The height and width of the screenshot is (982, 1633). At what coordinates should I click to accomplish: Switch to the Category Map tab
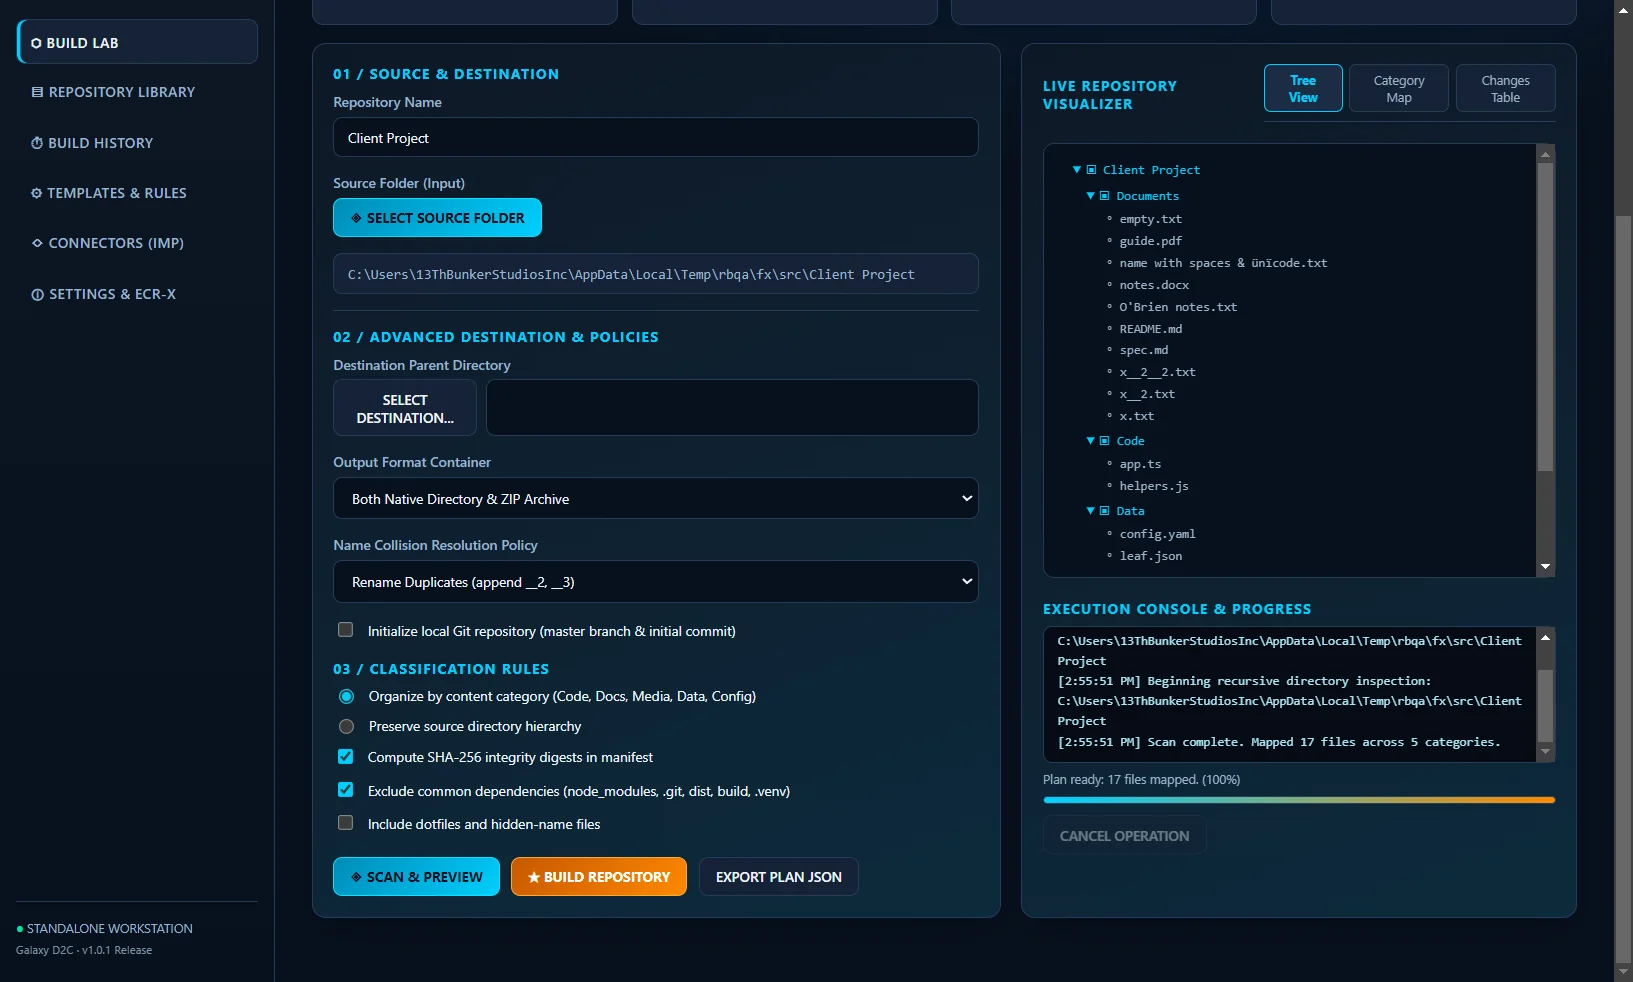[x=1399, y=88]
